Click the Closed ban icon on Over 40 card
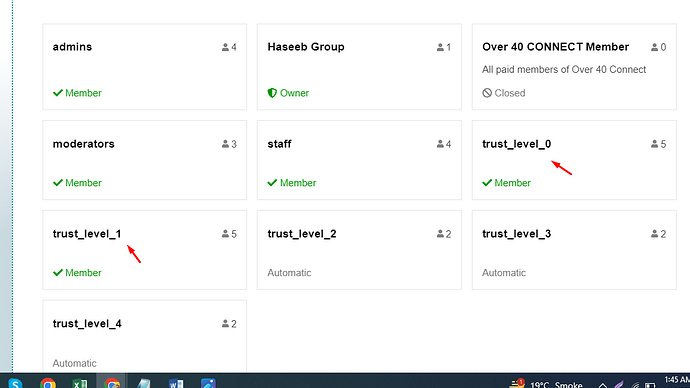This screenshot has height=388, width=690. 487,93
